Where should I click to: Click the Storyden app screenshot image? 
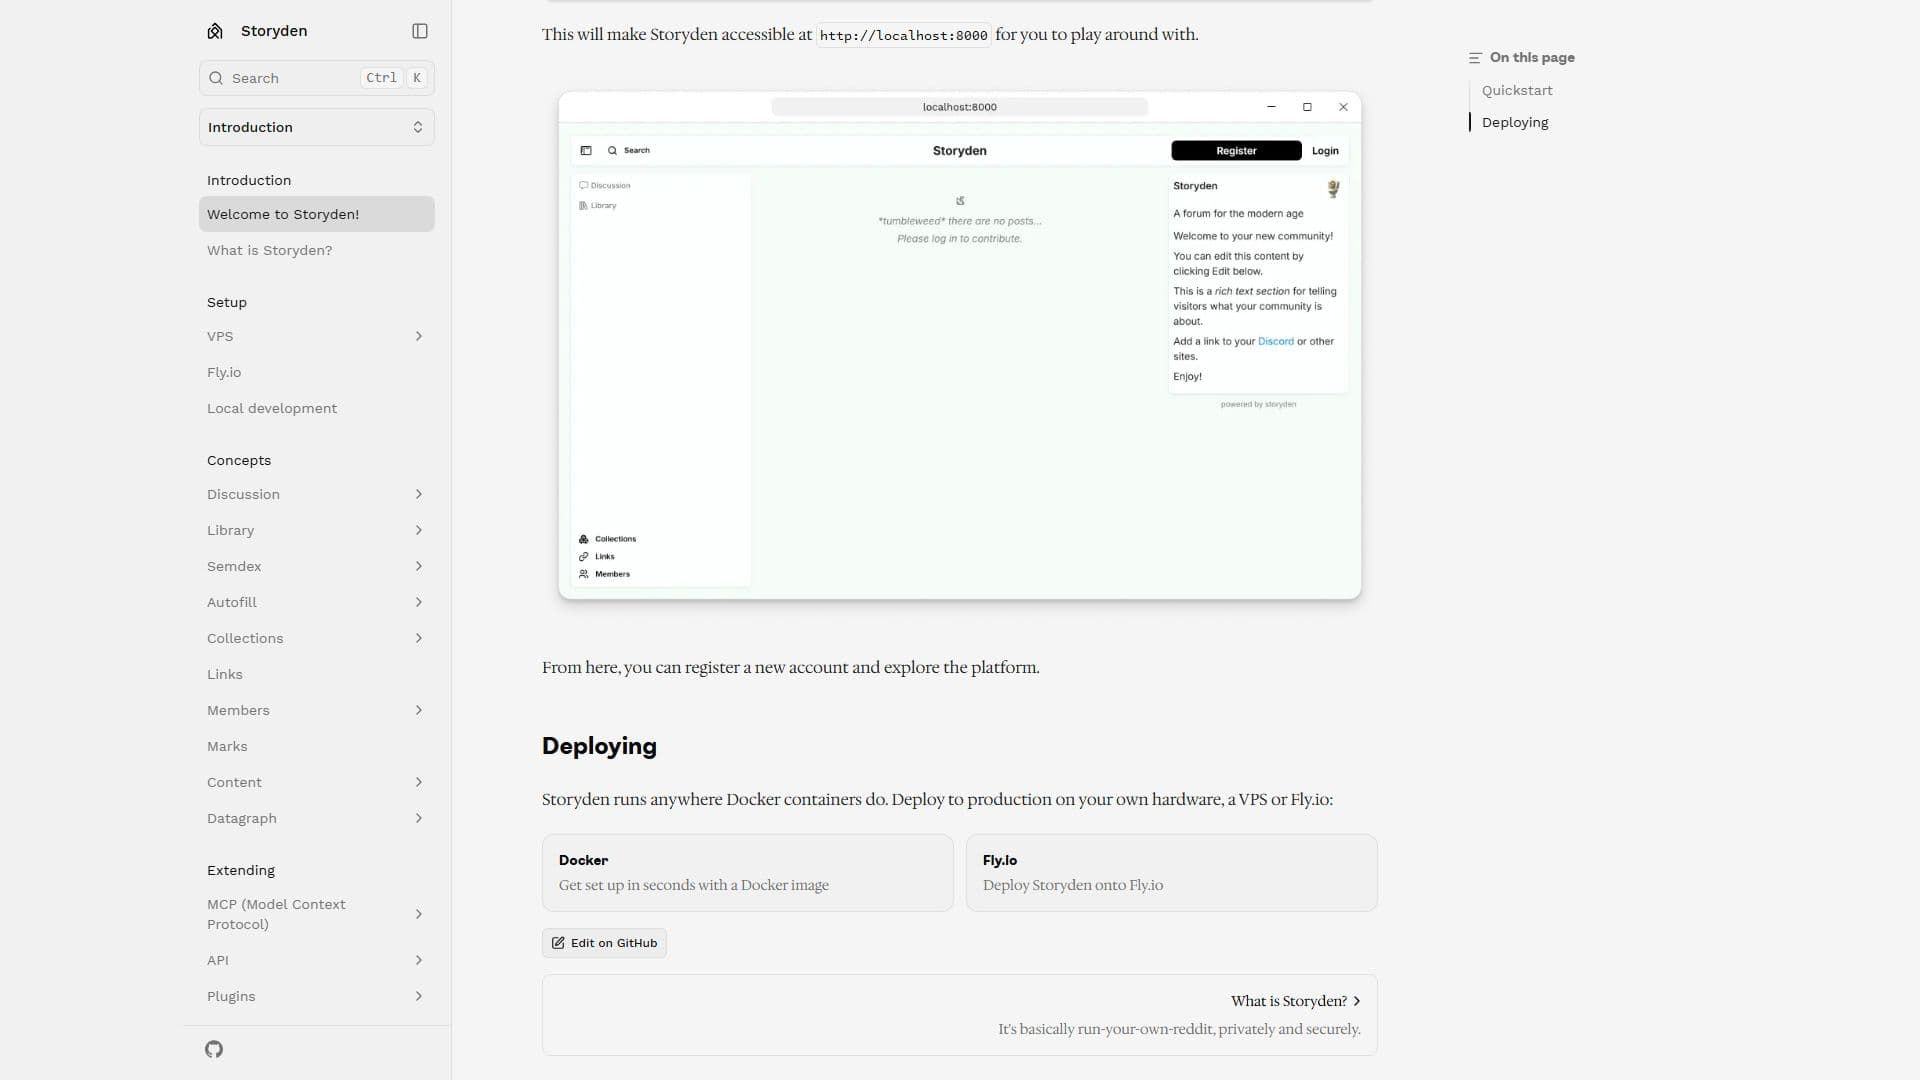click(959, 345)
